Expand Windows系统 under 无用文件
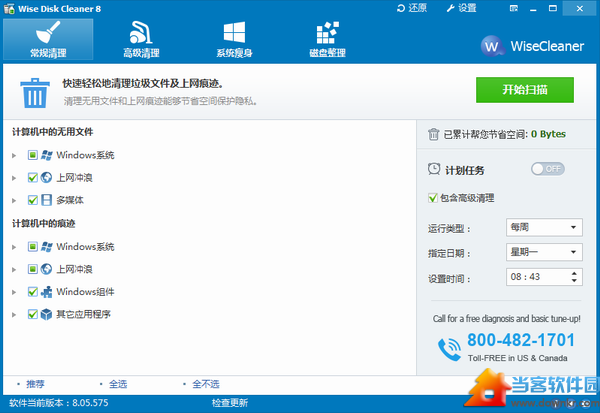The width and height of the screenshot is (600, 413). pyautogui.click(x=14, y=155)
